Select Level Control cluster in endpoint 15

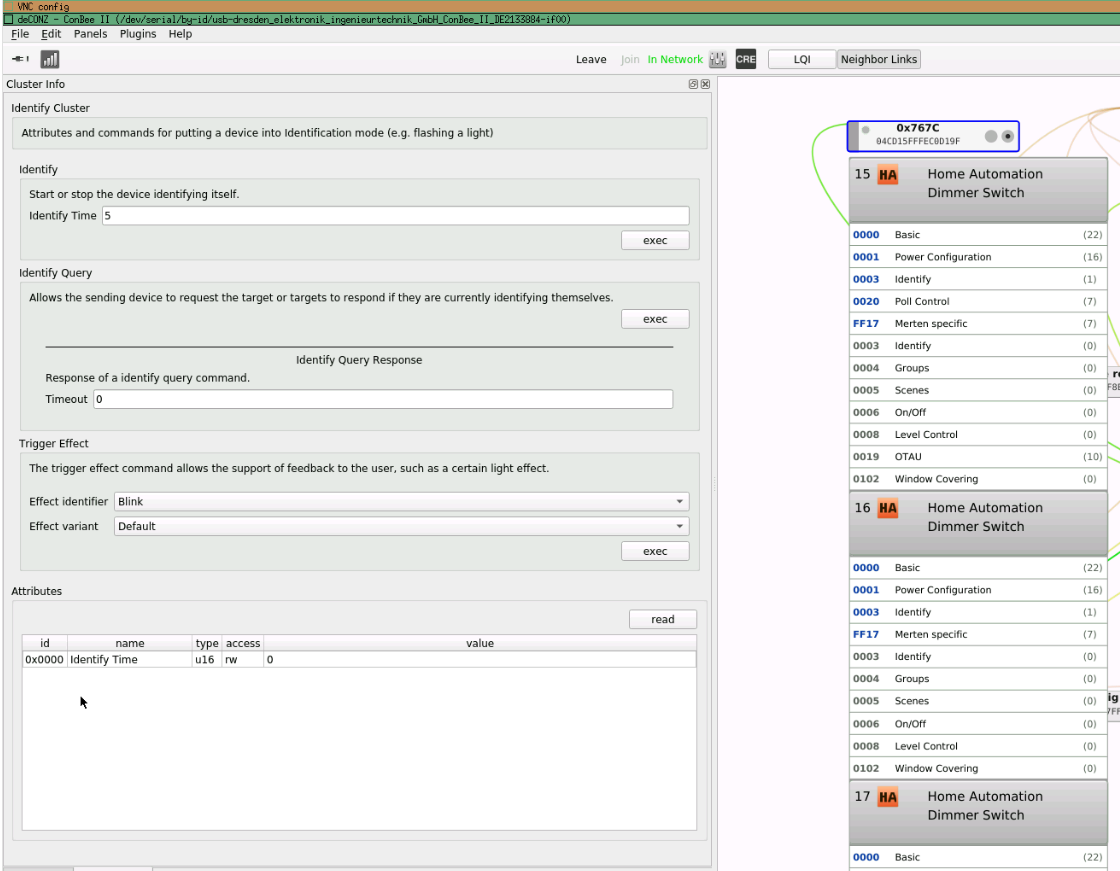[978, 434]
